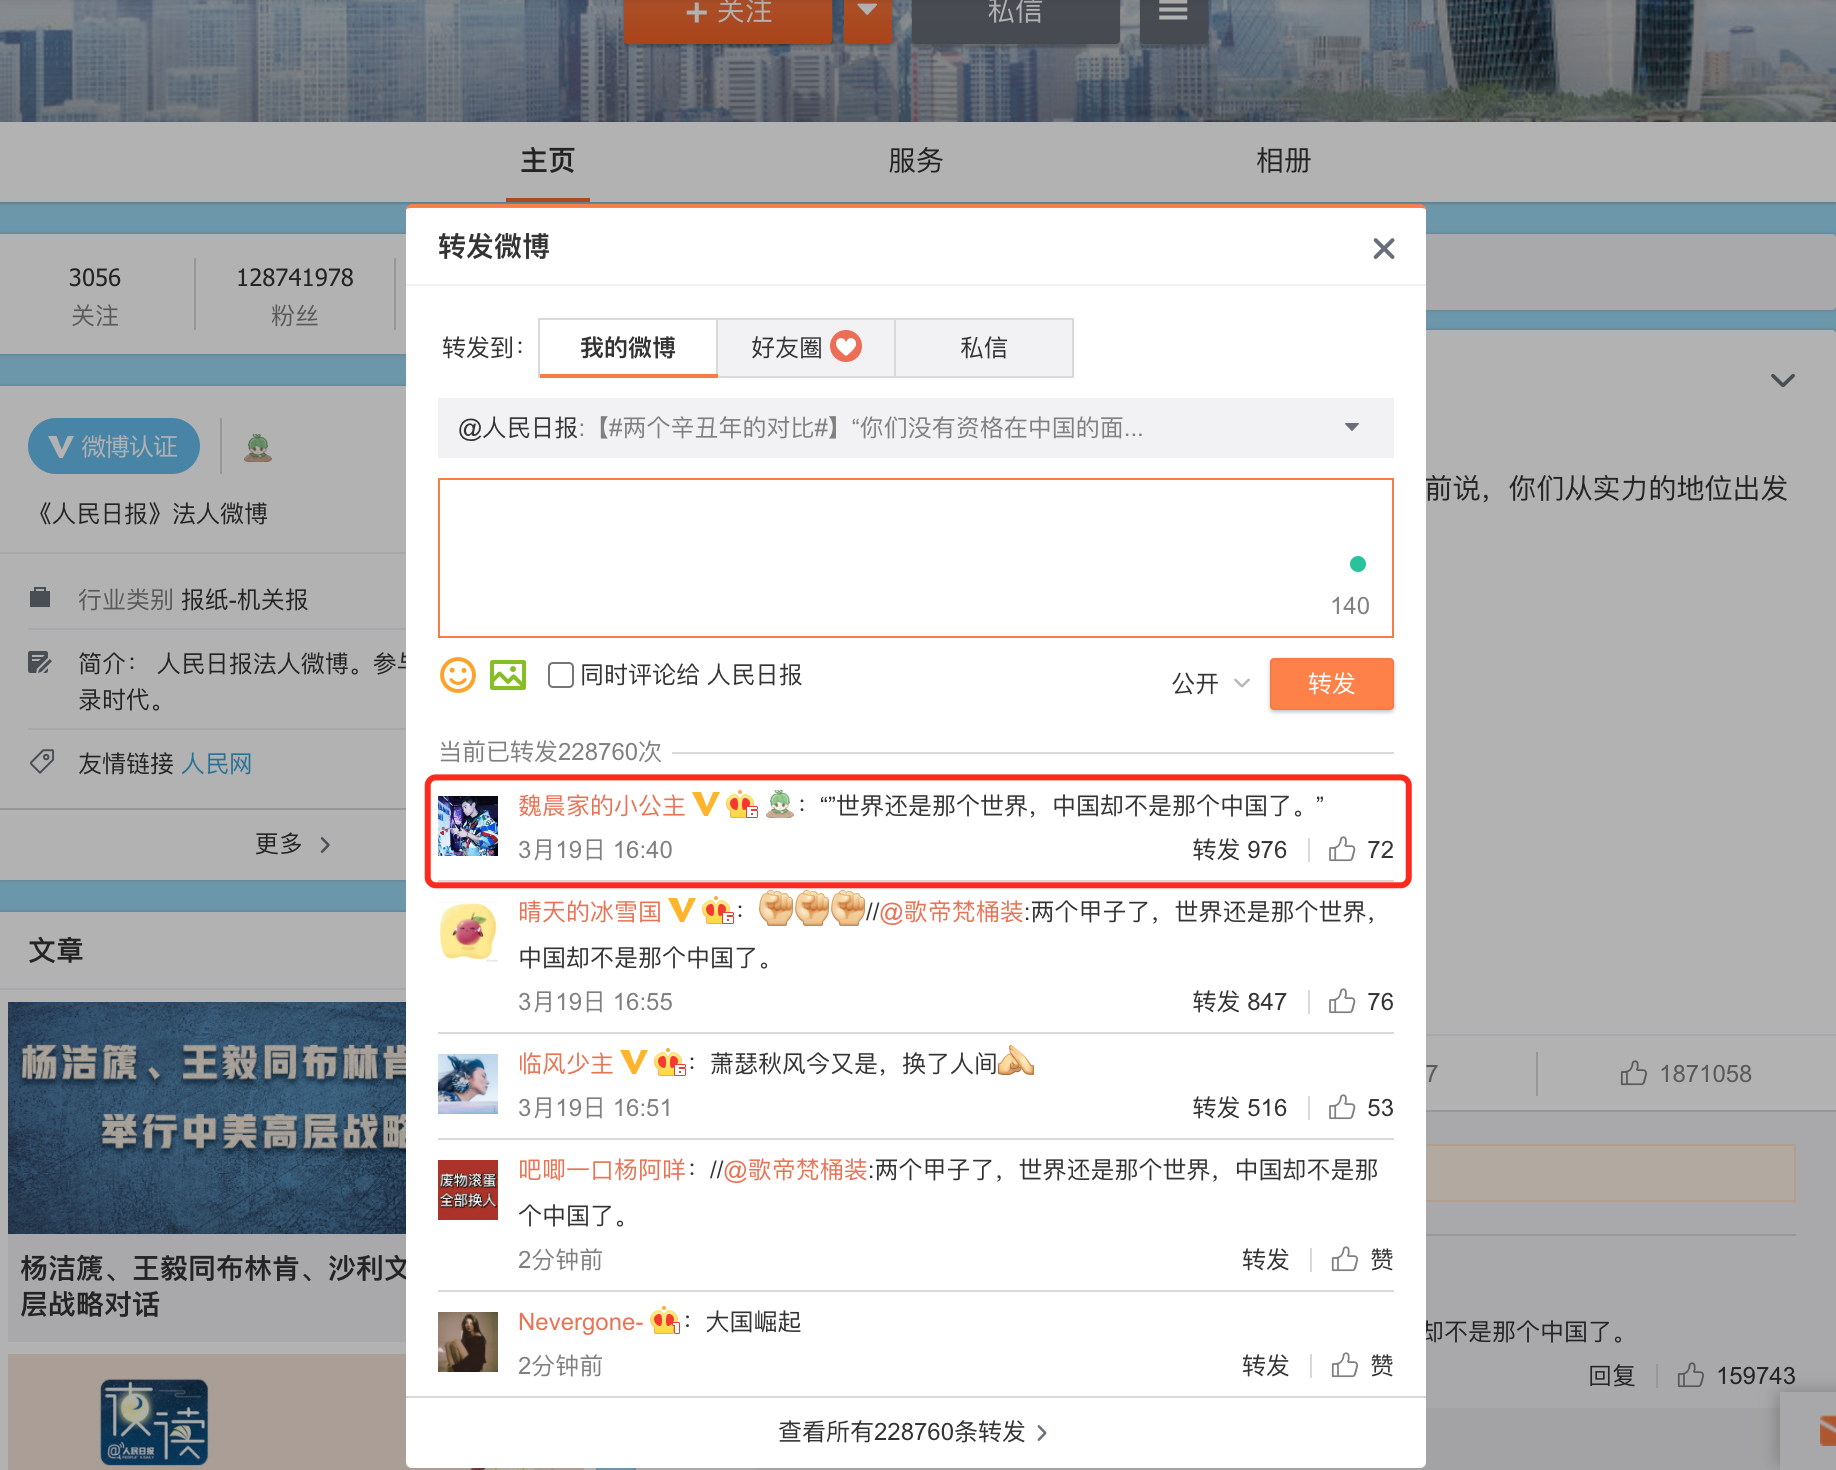Open the emoji picker smiley icon
Screen dimensions: 1836x1470
pyautogui.click(x=458, y=675)
